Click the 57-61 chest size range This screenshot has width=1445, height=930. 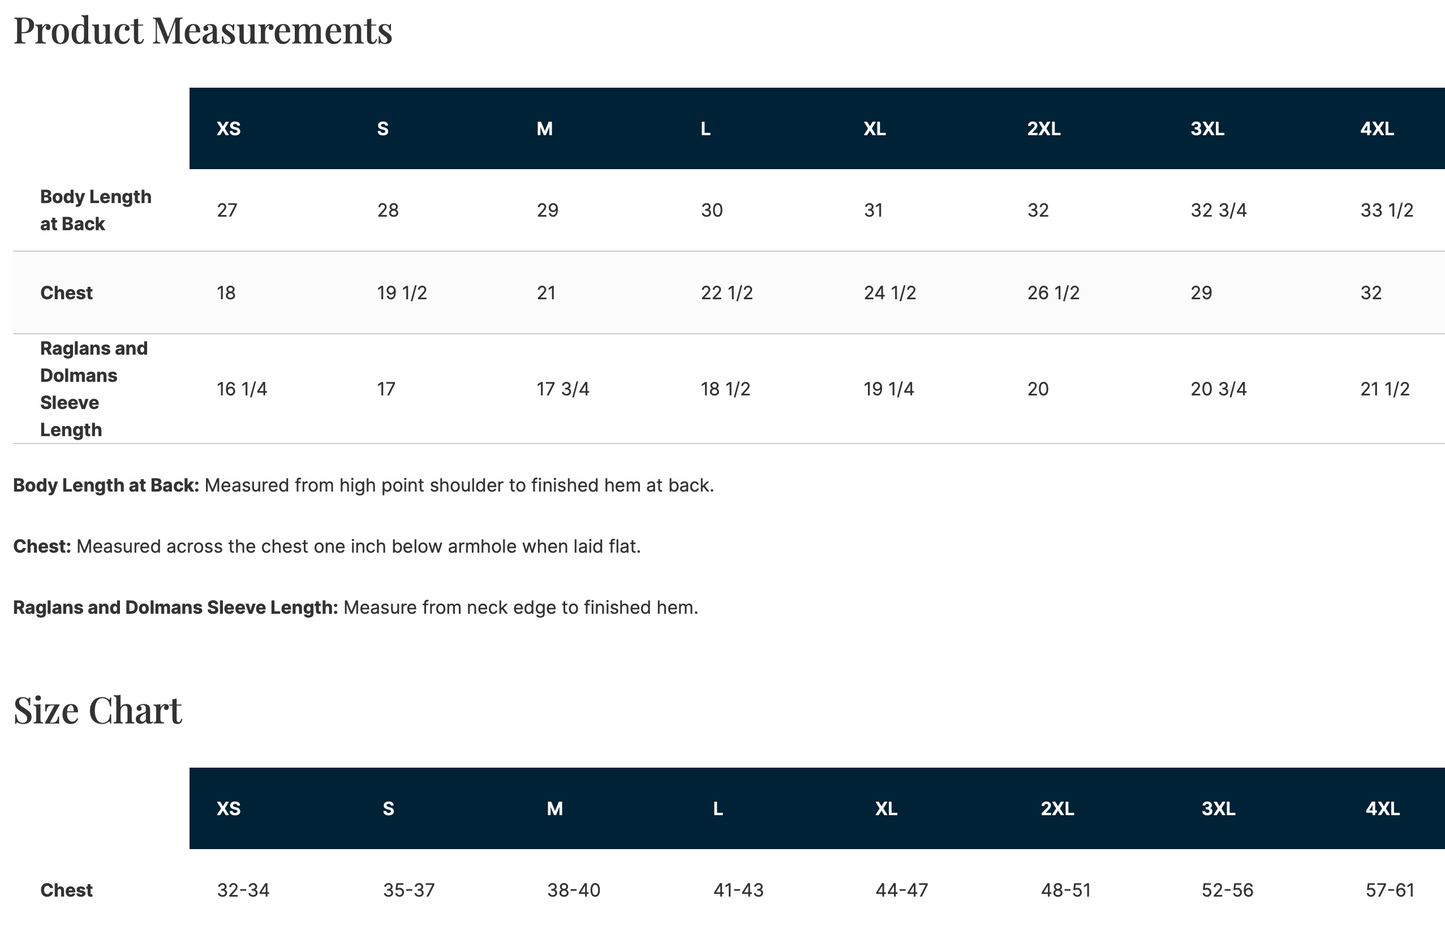pos(1391,890)
